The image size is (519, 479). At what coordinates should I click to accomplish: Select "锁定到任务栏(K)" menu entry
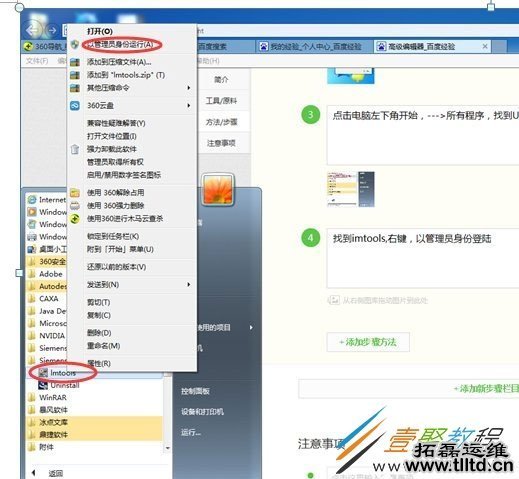point(113,236)
